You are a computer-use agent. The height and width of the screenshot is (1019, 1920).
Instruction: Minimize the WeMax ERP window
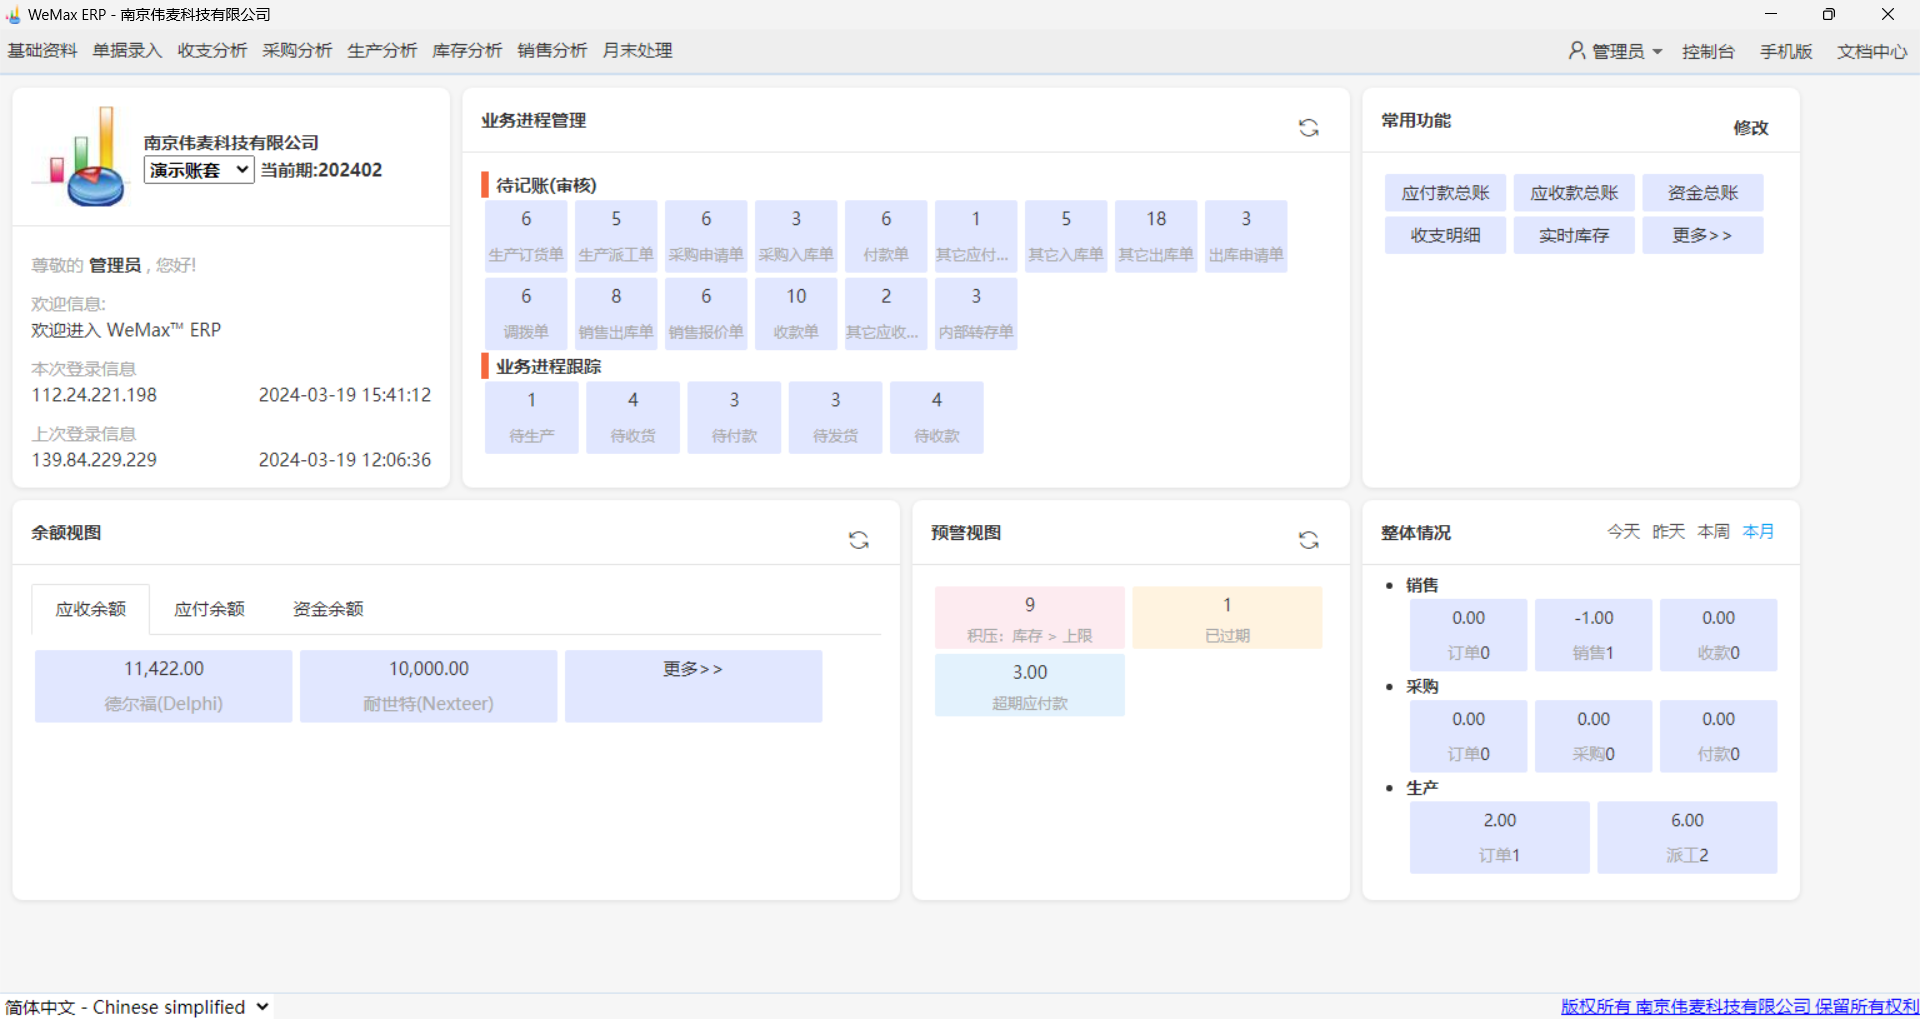tap(1770, 15)
